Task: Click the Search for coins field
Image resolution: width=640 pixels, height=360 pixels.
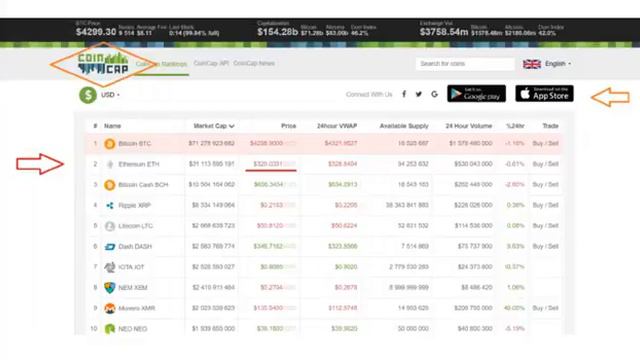Action: click(465, 64)
